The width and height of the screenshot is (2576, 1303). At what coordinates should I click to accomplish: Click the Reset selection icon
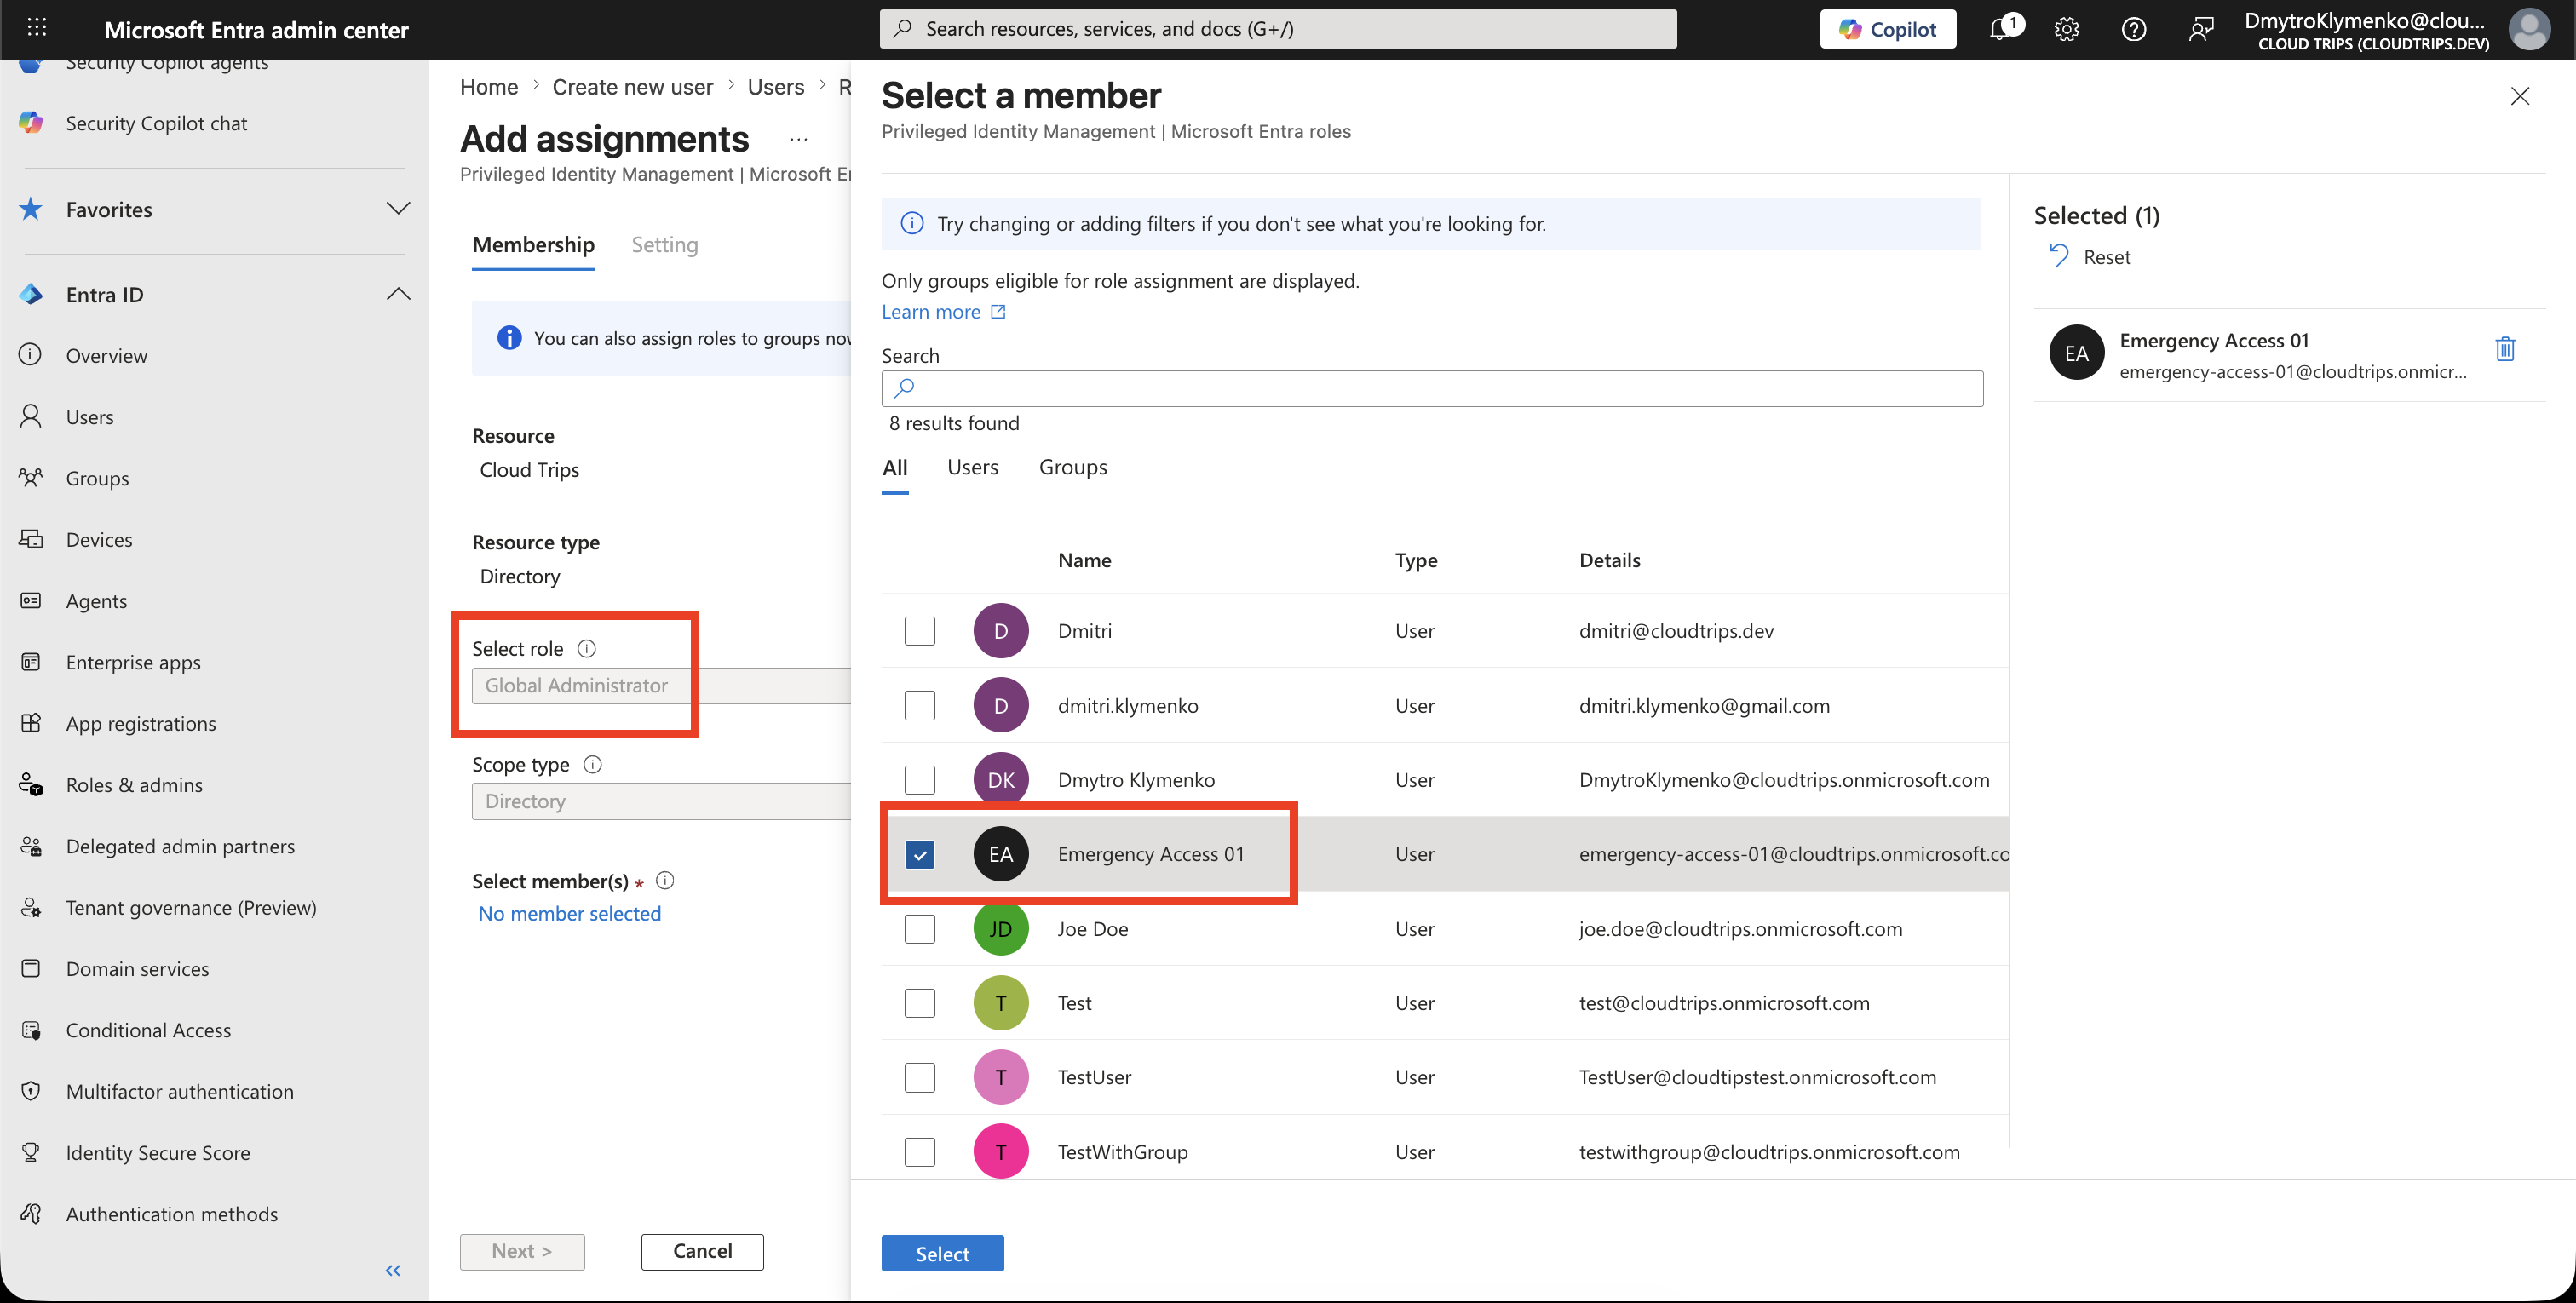tap(2058, 256)
